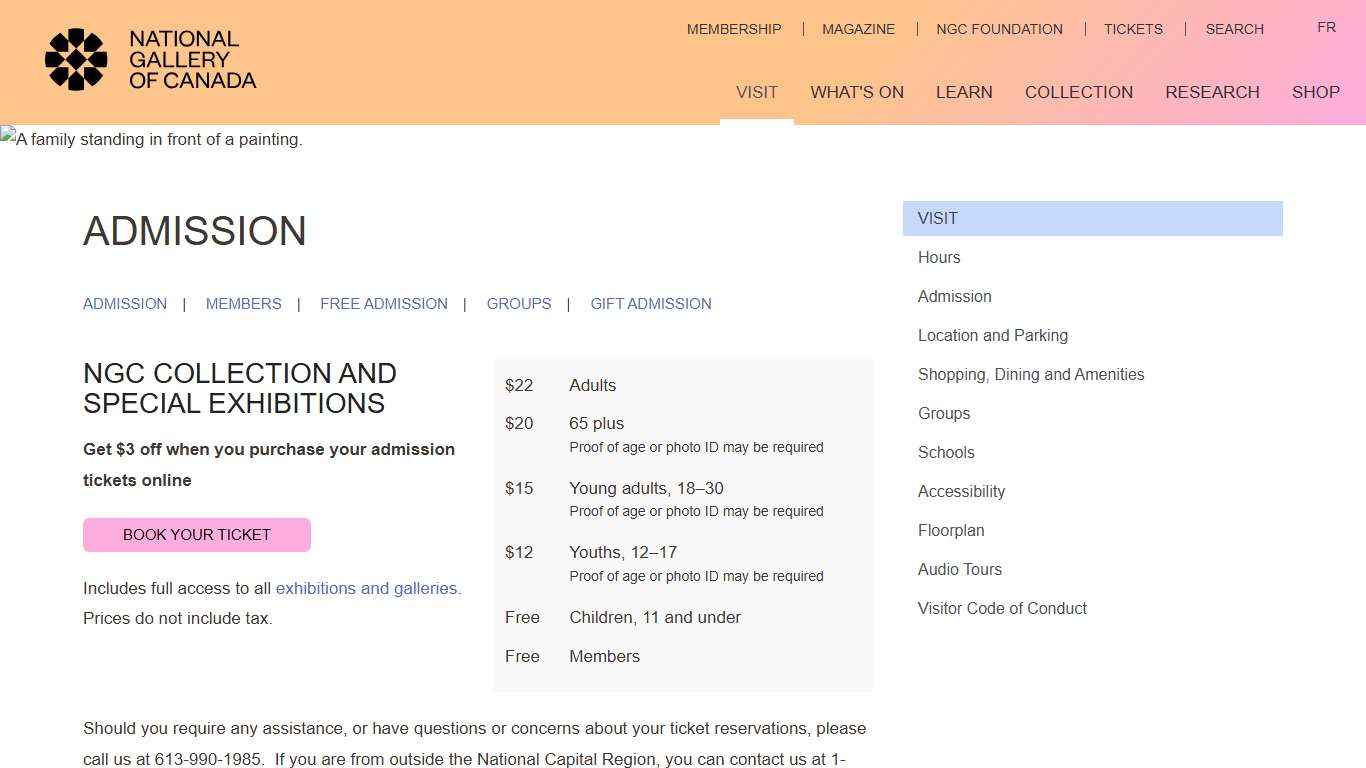Open Hours in the Visit sidebar
This screenshot has width=1366, height=768.
pos(939,257)
